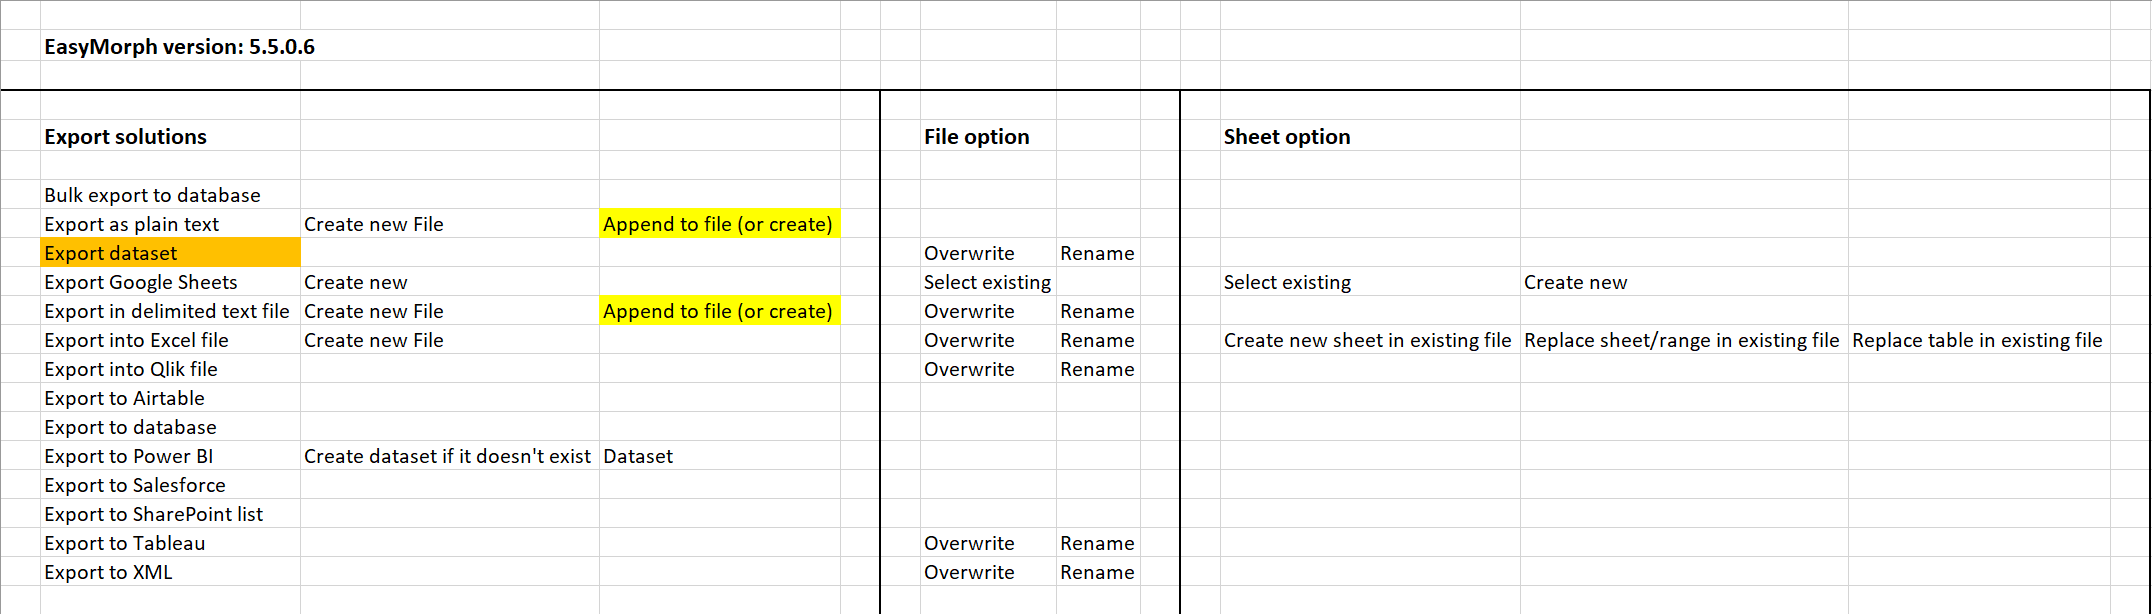Viewport: 2152px width, 614px height.
Task: Select yellow Append cell in delimited text row
Action: pyautogui.click(x=719, y=311)
